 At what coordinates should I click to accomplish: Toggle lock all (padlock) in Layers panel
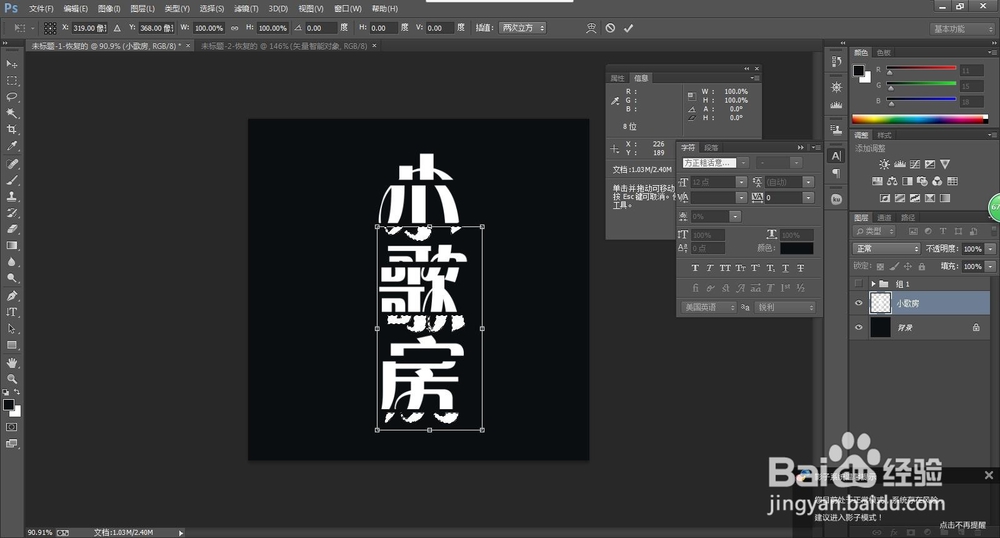pyautogui.click(x=921, y=266)
